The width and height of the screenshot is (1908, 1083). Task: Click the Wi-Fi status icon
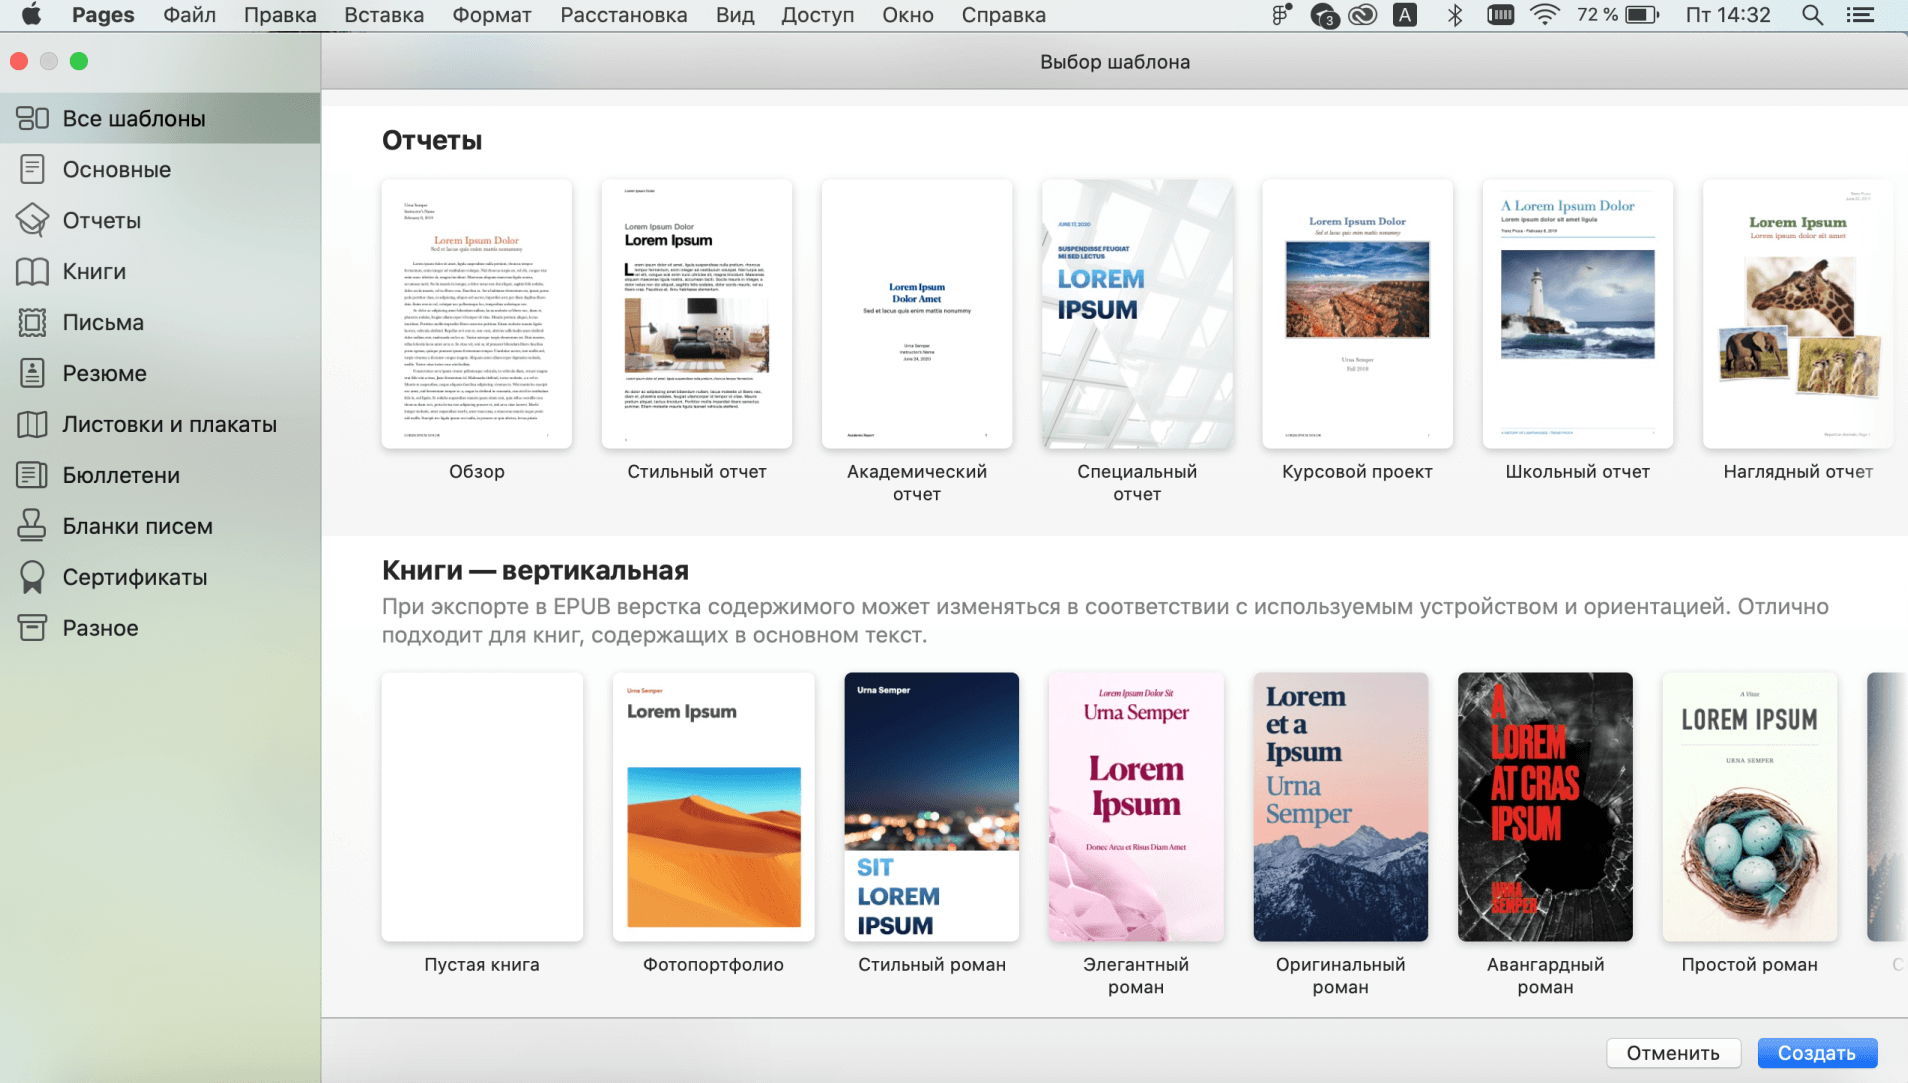1544,15
